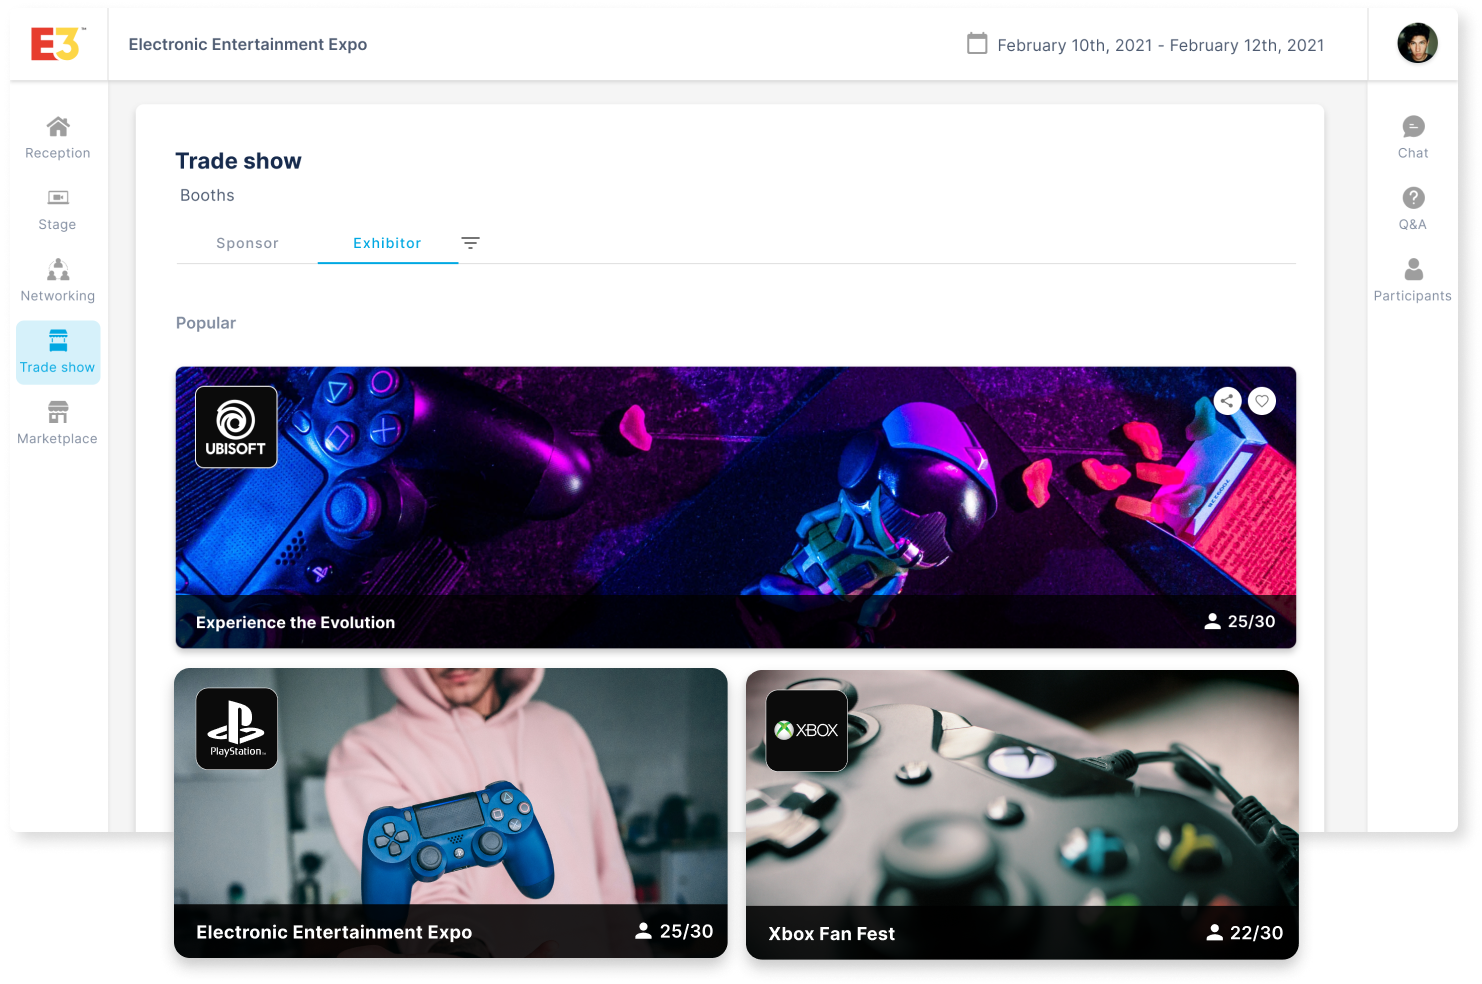Viewport: 1482px width, 984px height.
Task: Click the Electronic Entertainment Expo header title
Action: (248, 44)
